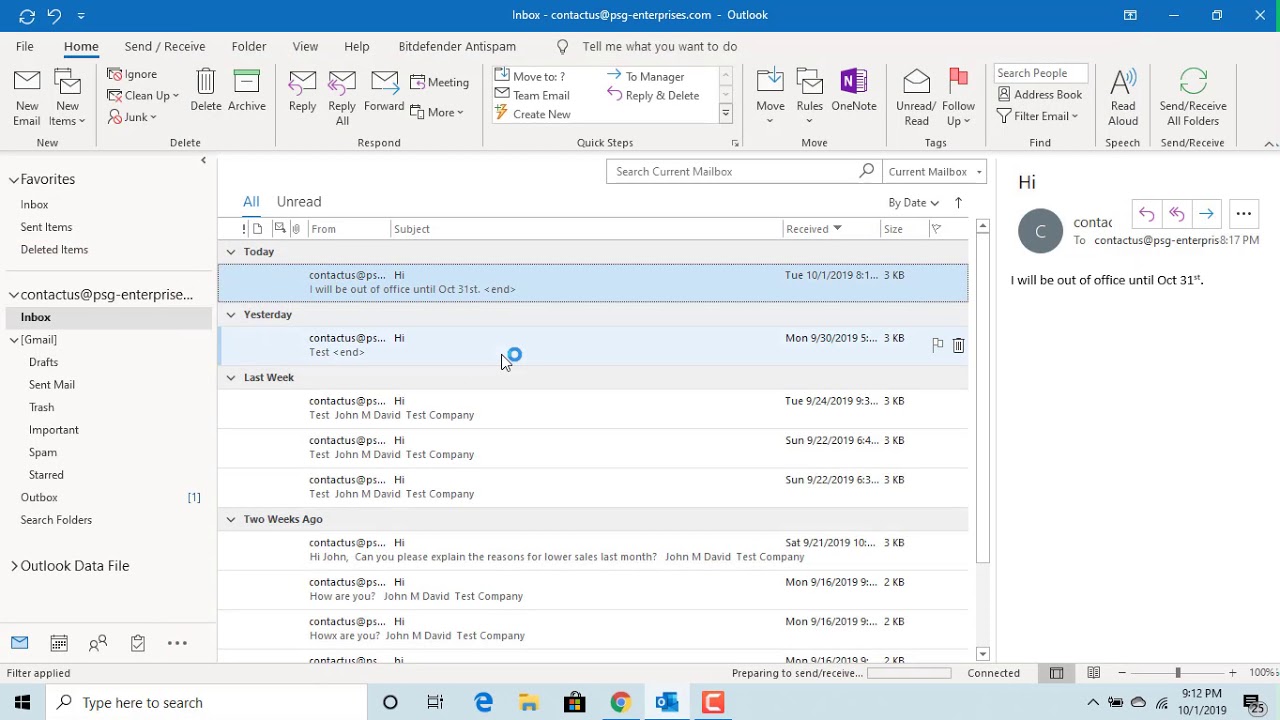This screenshot has width=1280, height=720.
Task: Show only Unread messages
Action: point(299,202)
